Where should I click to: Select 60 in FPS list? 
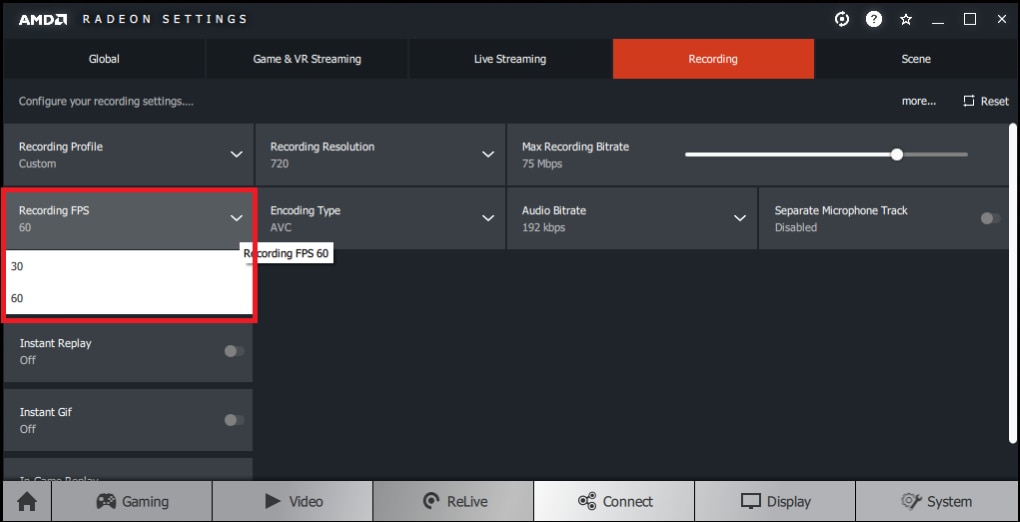coord(128,298)
